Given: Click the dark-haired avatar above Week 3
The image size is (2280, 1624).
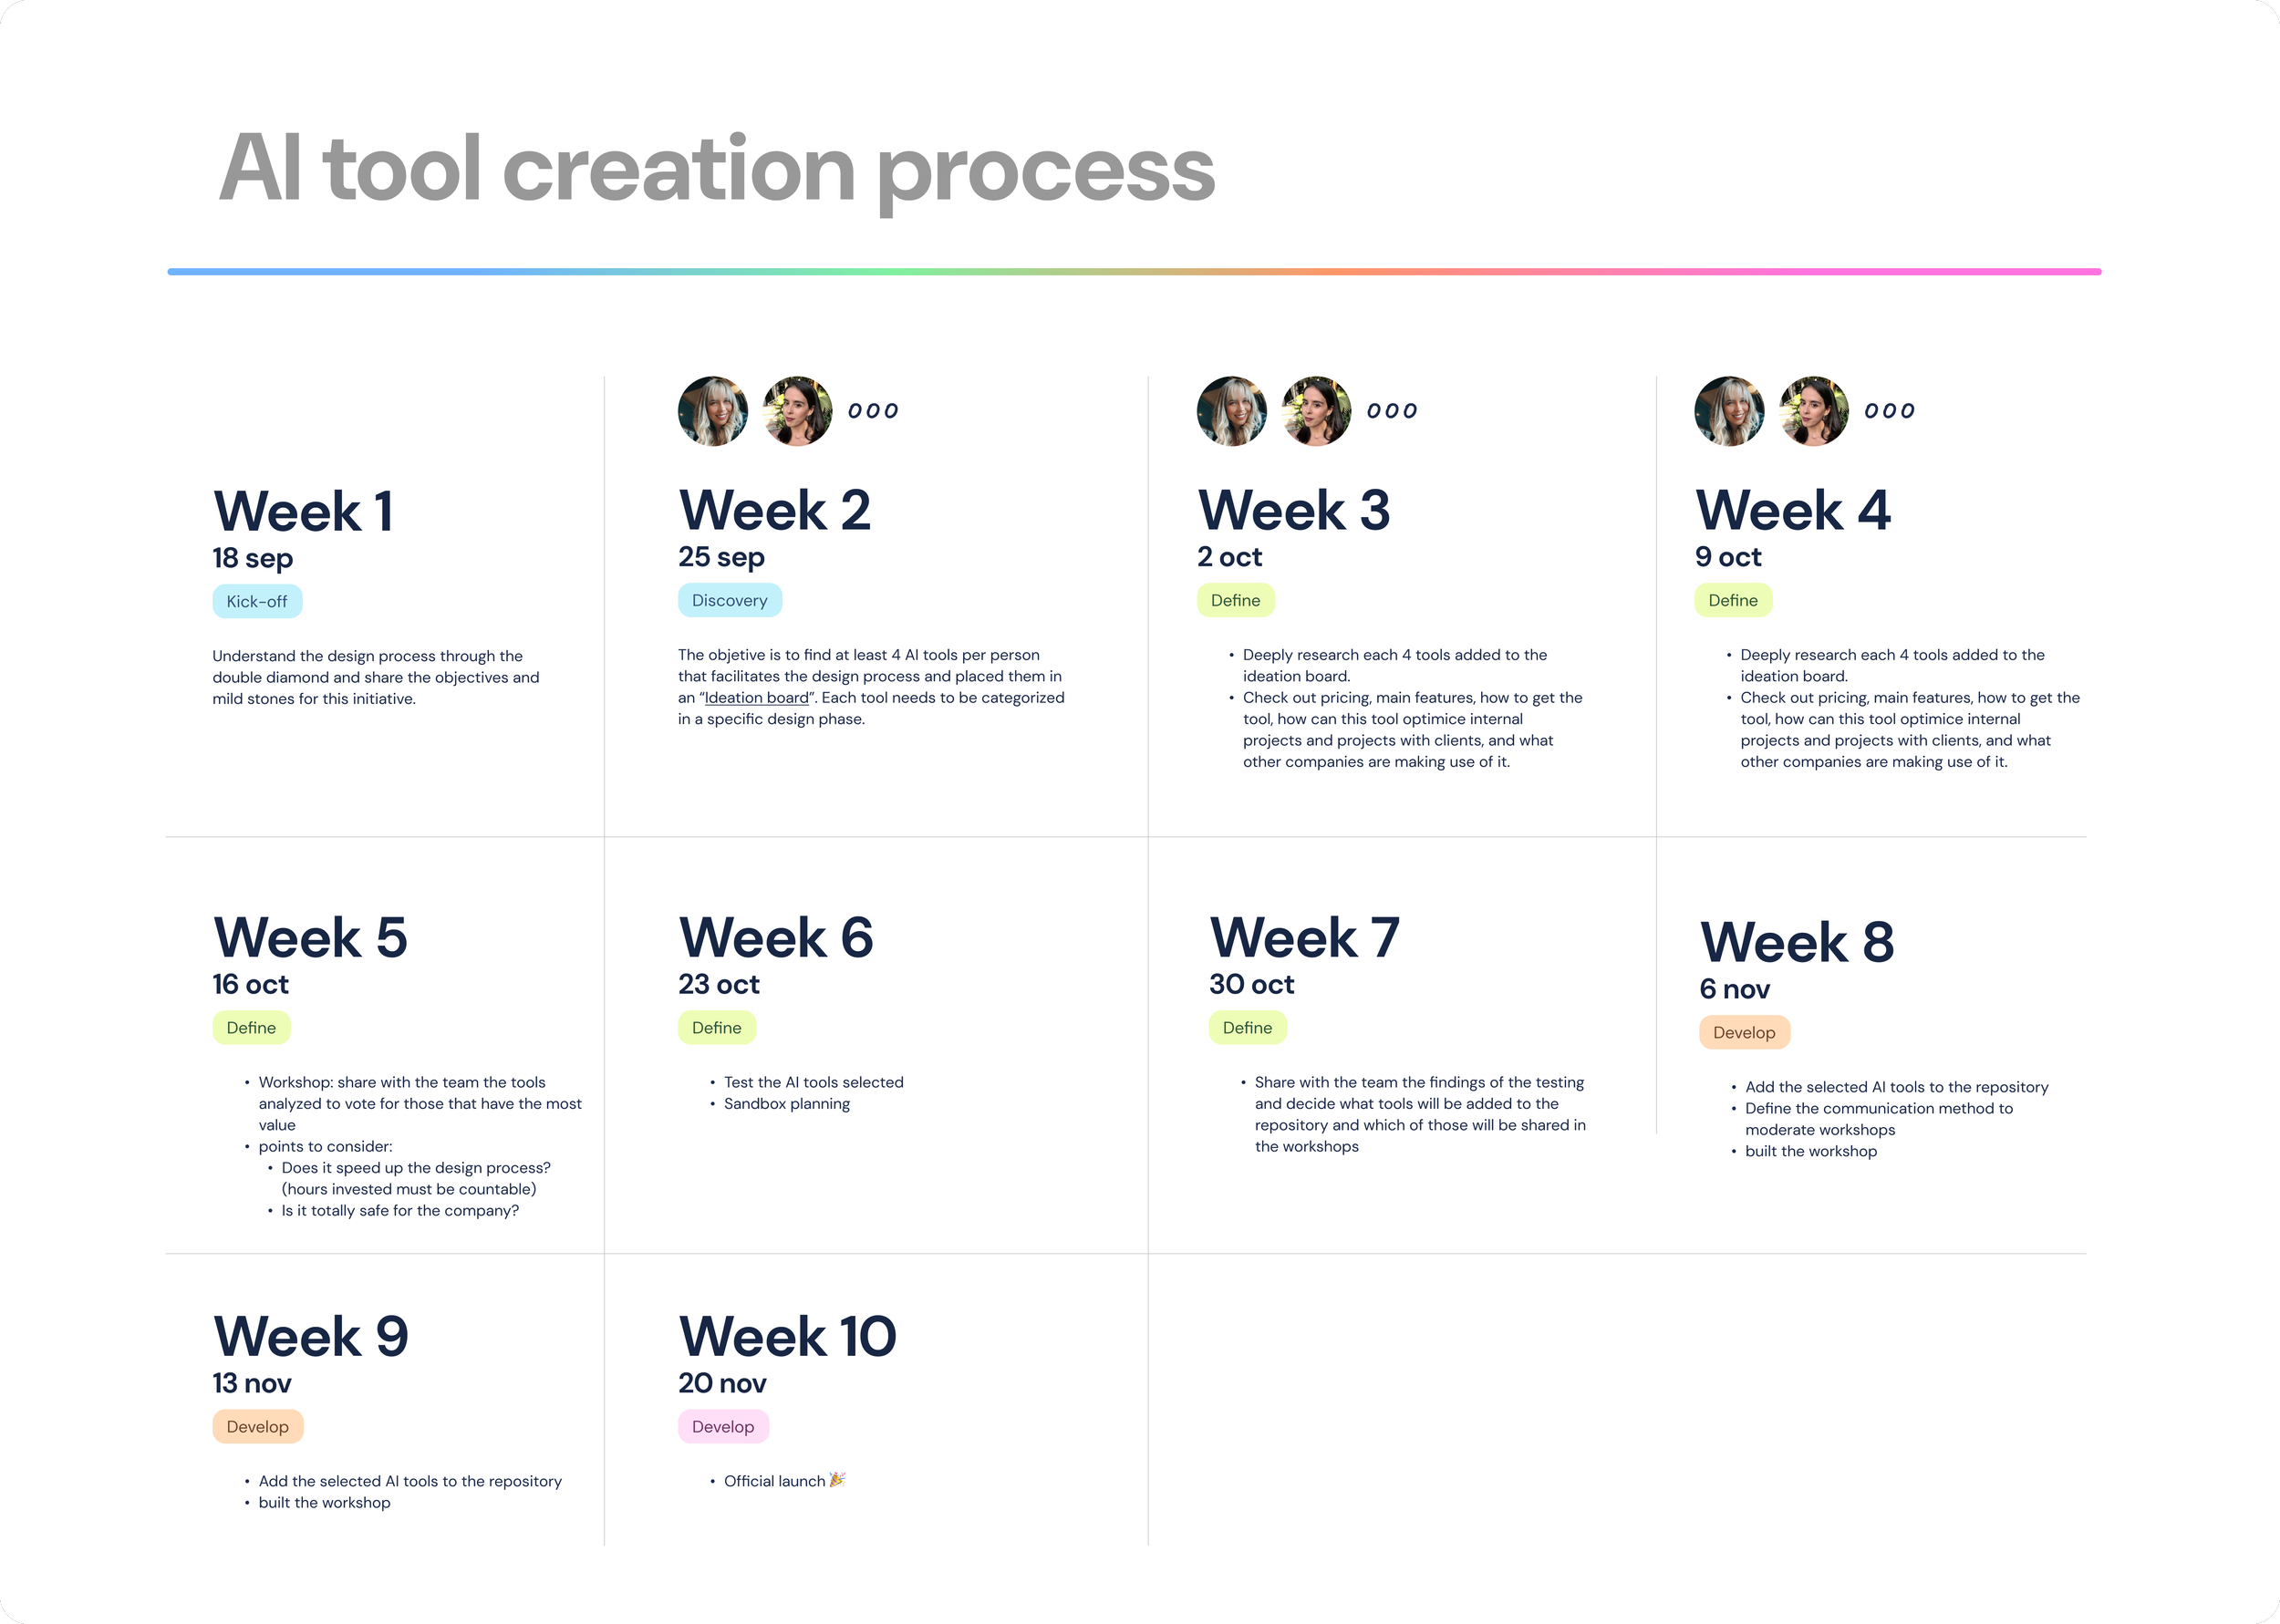Looking at the screenshot, I should point(1316,411).
